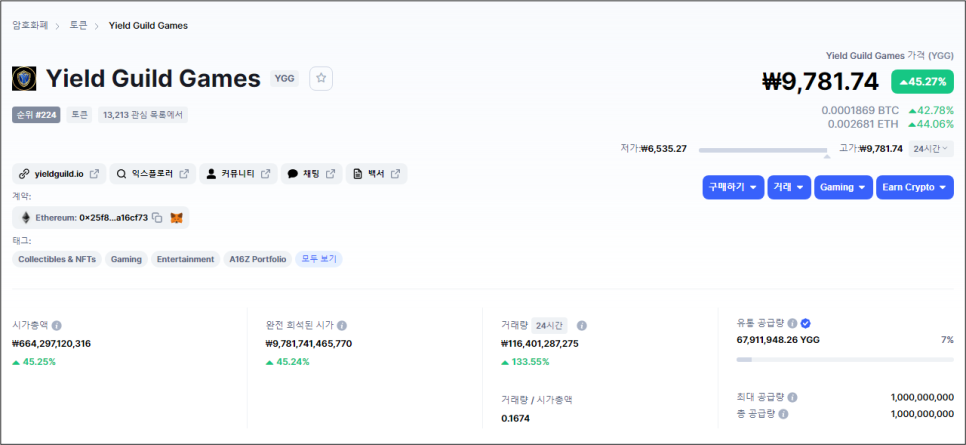Copy the Ethereum contract address
Viewport: 966px width, 445px height.
click(157, 218)
